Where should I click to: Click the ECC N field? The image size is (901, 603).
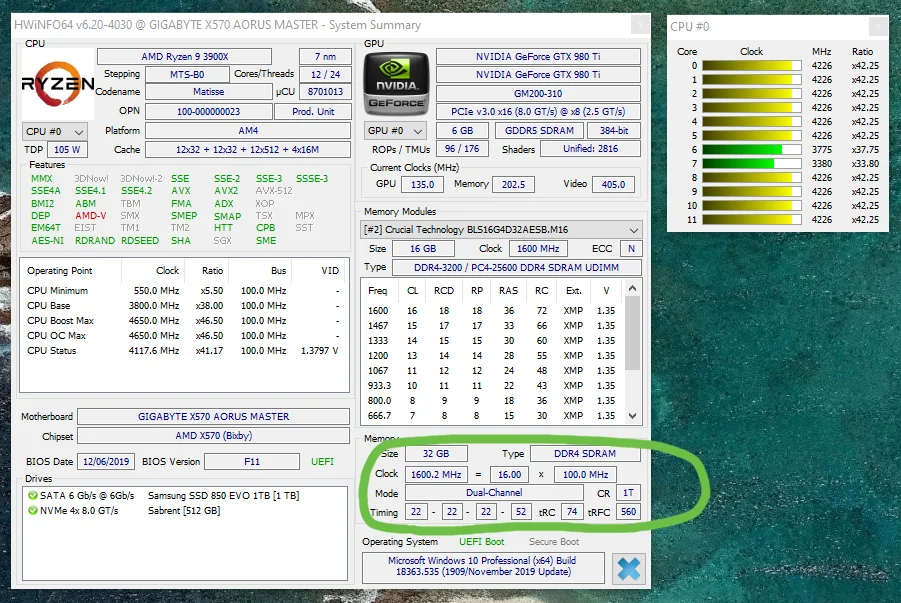coord(632,249)
